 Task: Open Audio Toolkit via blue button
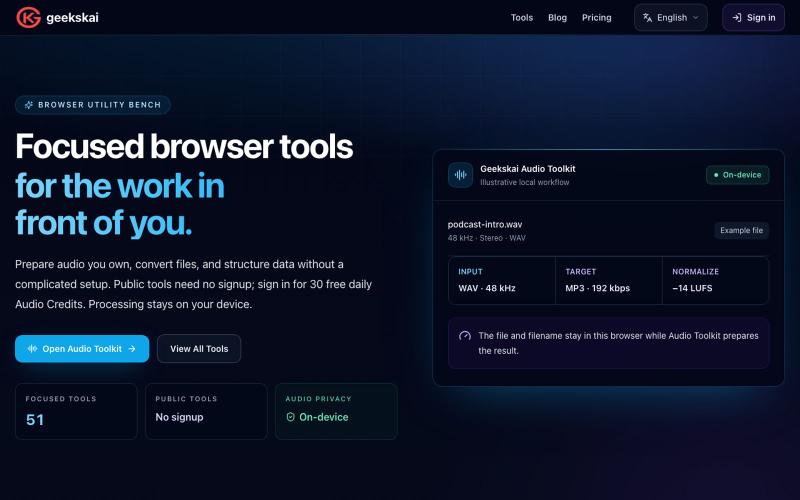coord(82,348)
